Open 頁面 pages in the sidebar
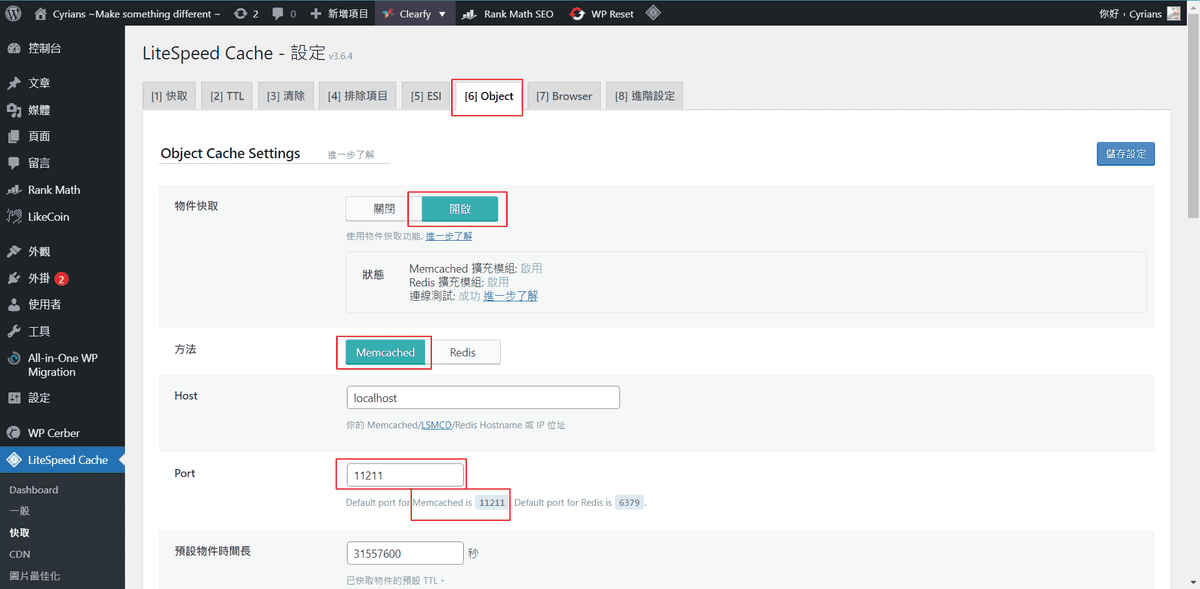 click(62, 136)
